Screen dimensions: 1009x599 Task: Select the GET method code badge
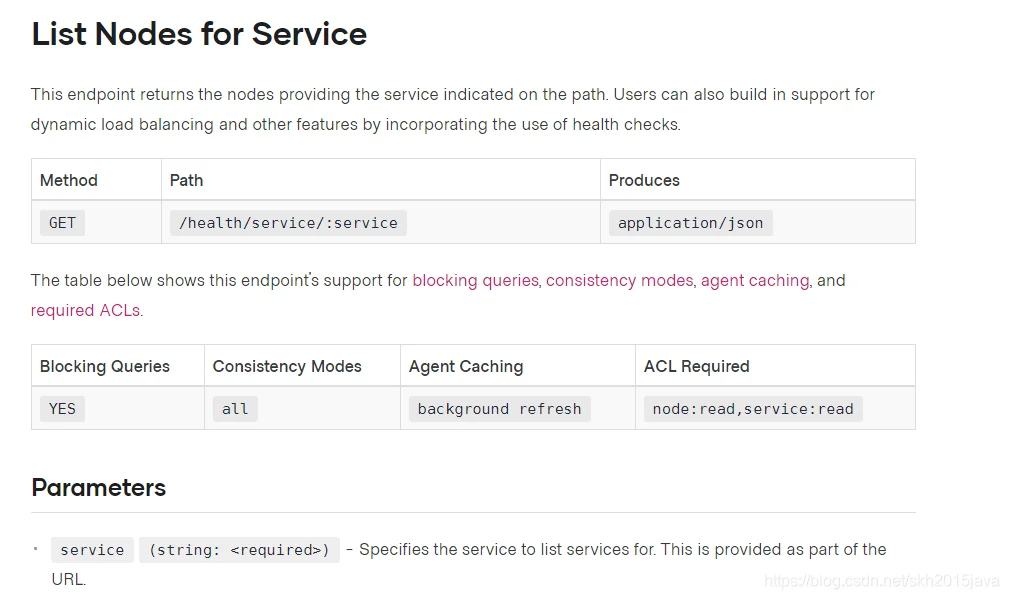tap(62, 223)
